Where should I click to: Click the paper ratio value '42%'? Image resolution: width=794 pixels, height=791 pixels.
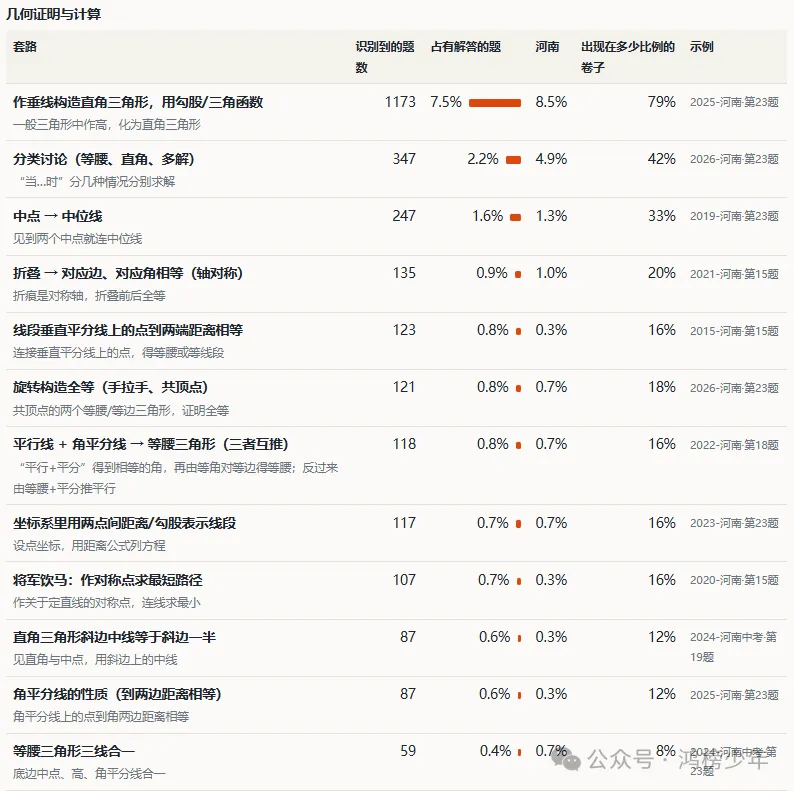[662, 159]
